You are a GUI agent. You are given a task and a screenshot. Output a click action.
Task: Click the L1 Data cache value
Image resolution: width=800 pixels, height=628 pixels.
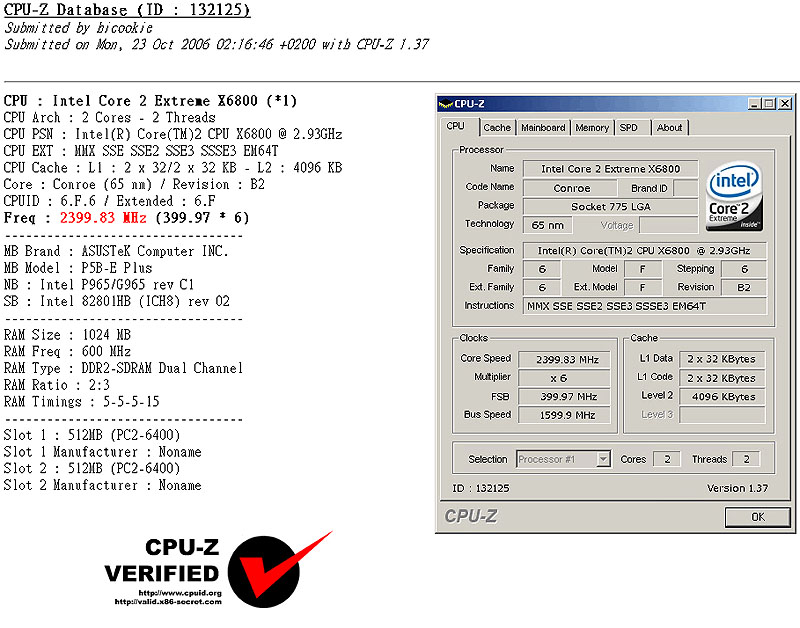point(722,359)
